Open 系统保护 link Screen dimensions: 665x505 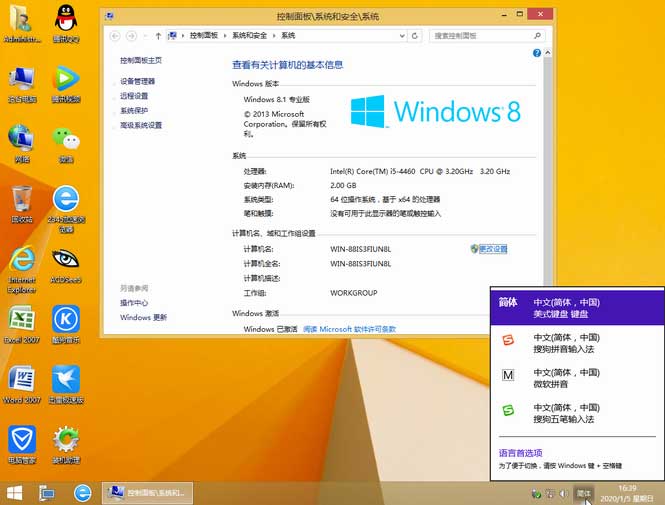point(134,111)
